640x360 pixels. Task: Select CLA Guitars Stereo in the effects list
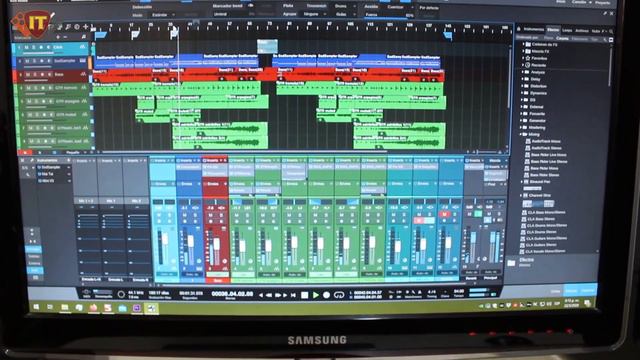coord(540,245)
